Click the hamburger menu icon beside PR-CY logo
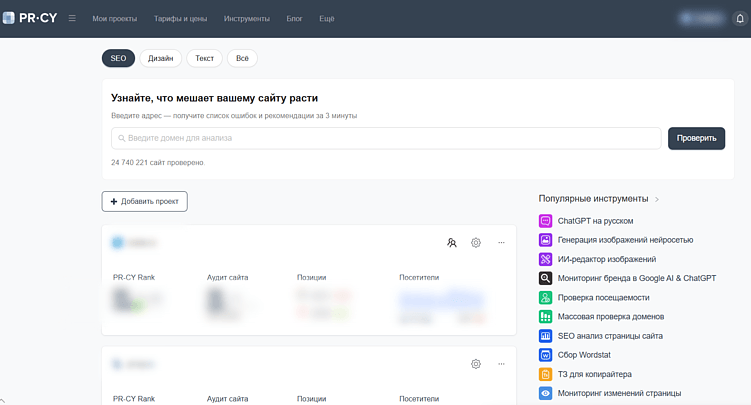751x405 pixels. click(72, 18)
